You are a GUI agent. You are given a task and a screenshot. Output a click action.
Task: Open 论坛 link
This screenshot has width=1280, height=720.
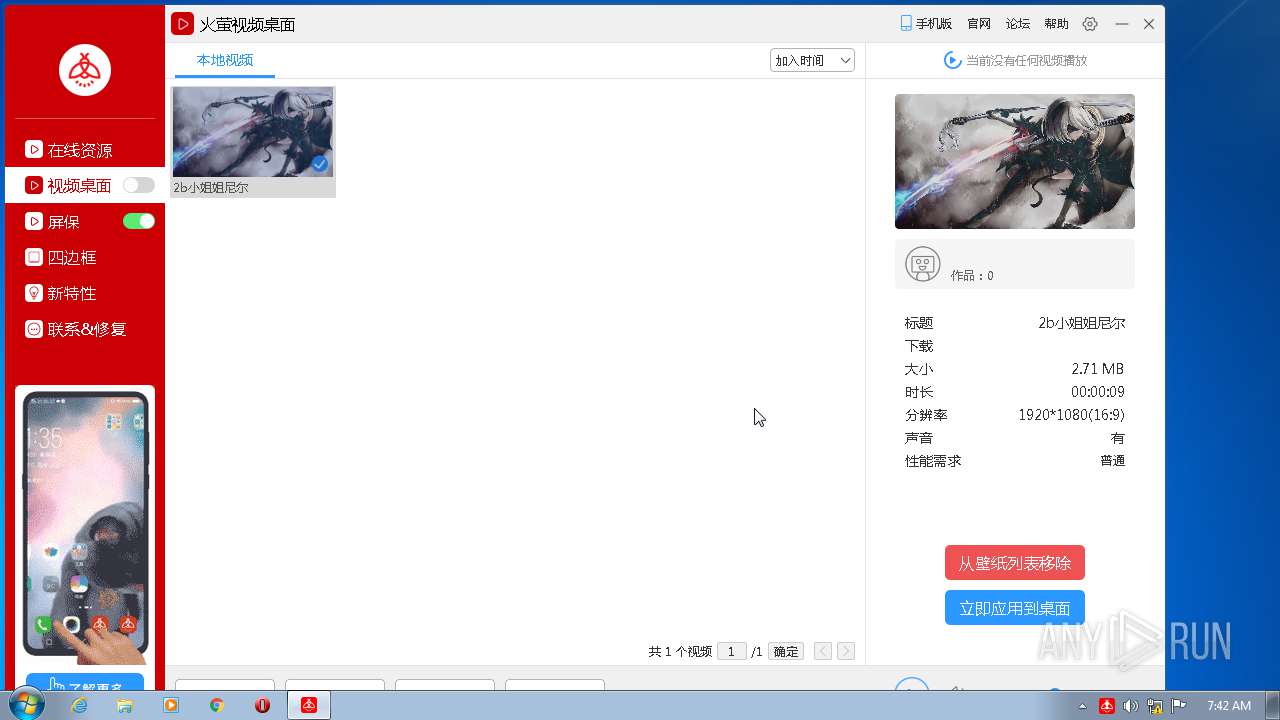1018,24
